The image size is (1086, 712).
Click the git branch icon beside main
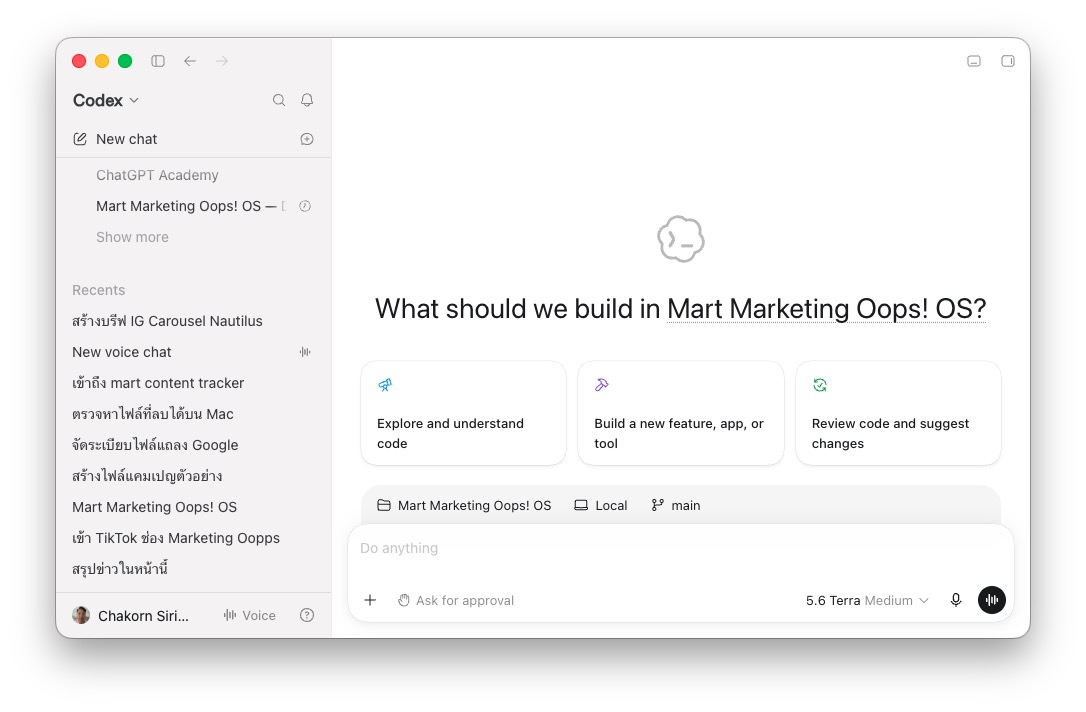[657, 506]
